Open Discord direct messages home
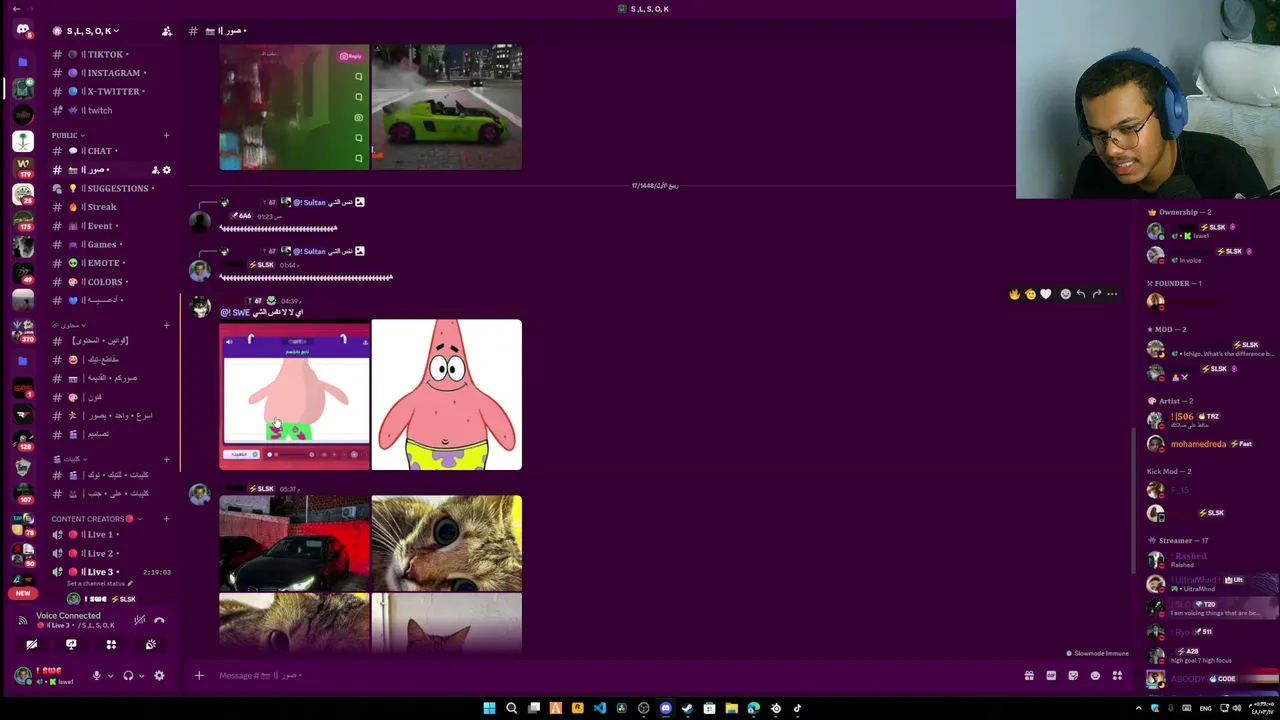The height and width of the screenshot is (720, 1280). point(23,30)
